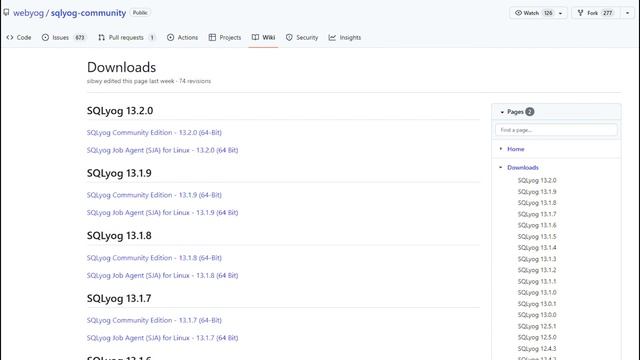This screenshot has height=360, width=640.
Task: Jump to SQLyog 13.1.0 in sidebar
Action: coord(537,293)
